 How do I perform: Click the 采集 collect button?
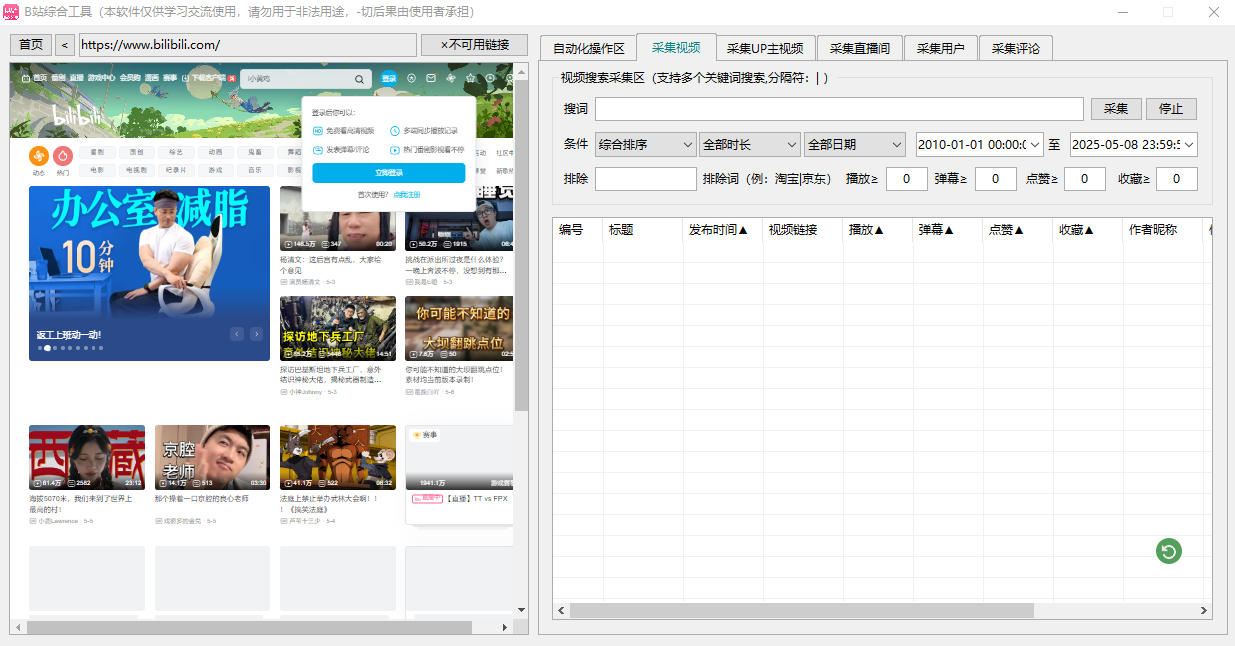[1116, 108]
